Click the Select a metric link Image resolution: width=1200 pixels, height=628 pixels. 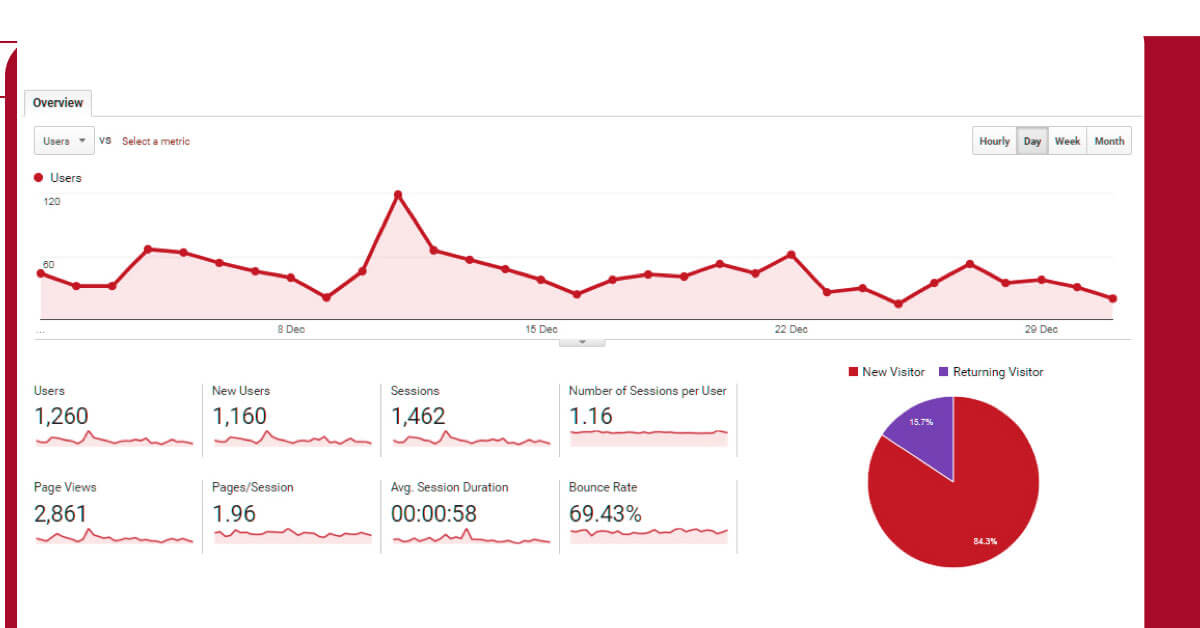tap(156, 141)
